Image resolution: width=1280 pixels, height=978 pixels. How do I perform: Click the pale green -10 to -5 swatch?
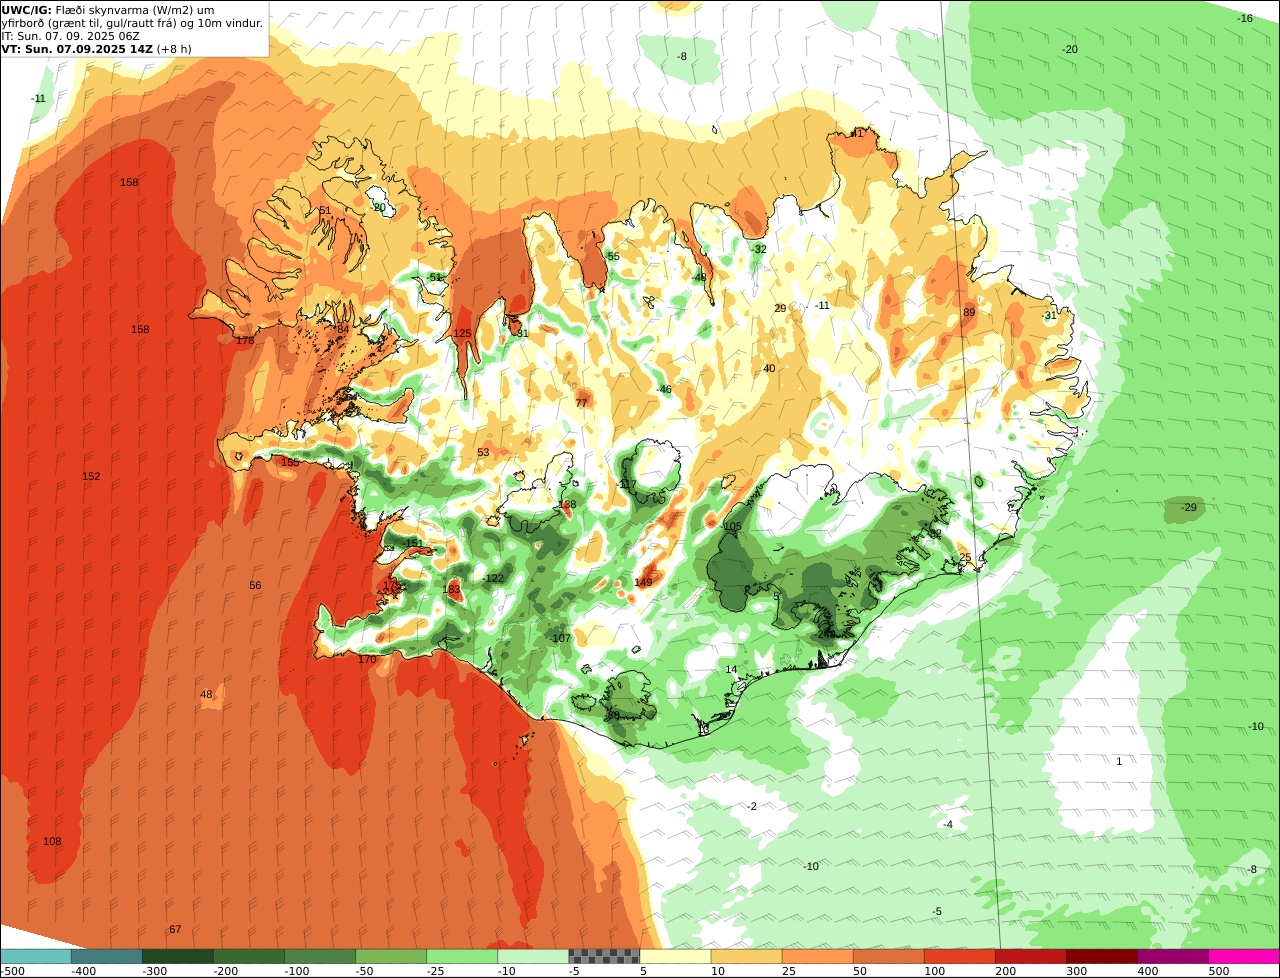[533, 956]
